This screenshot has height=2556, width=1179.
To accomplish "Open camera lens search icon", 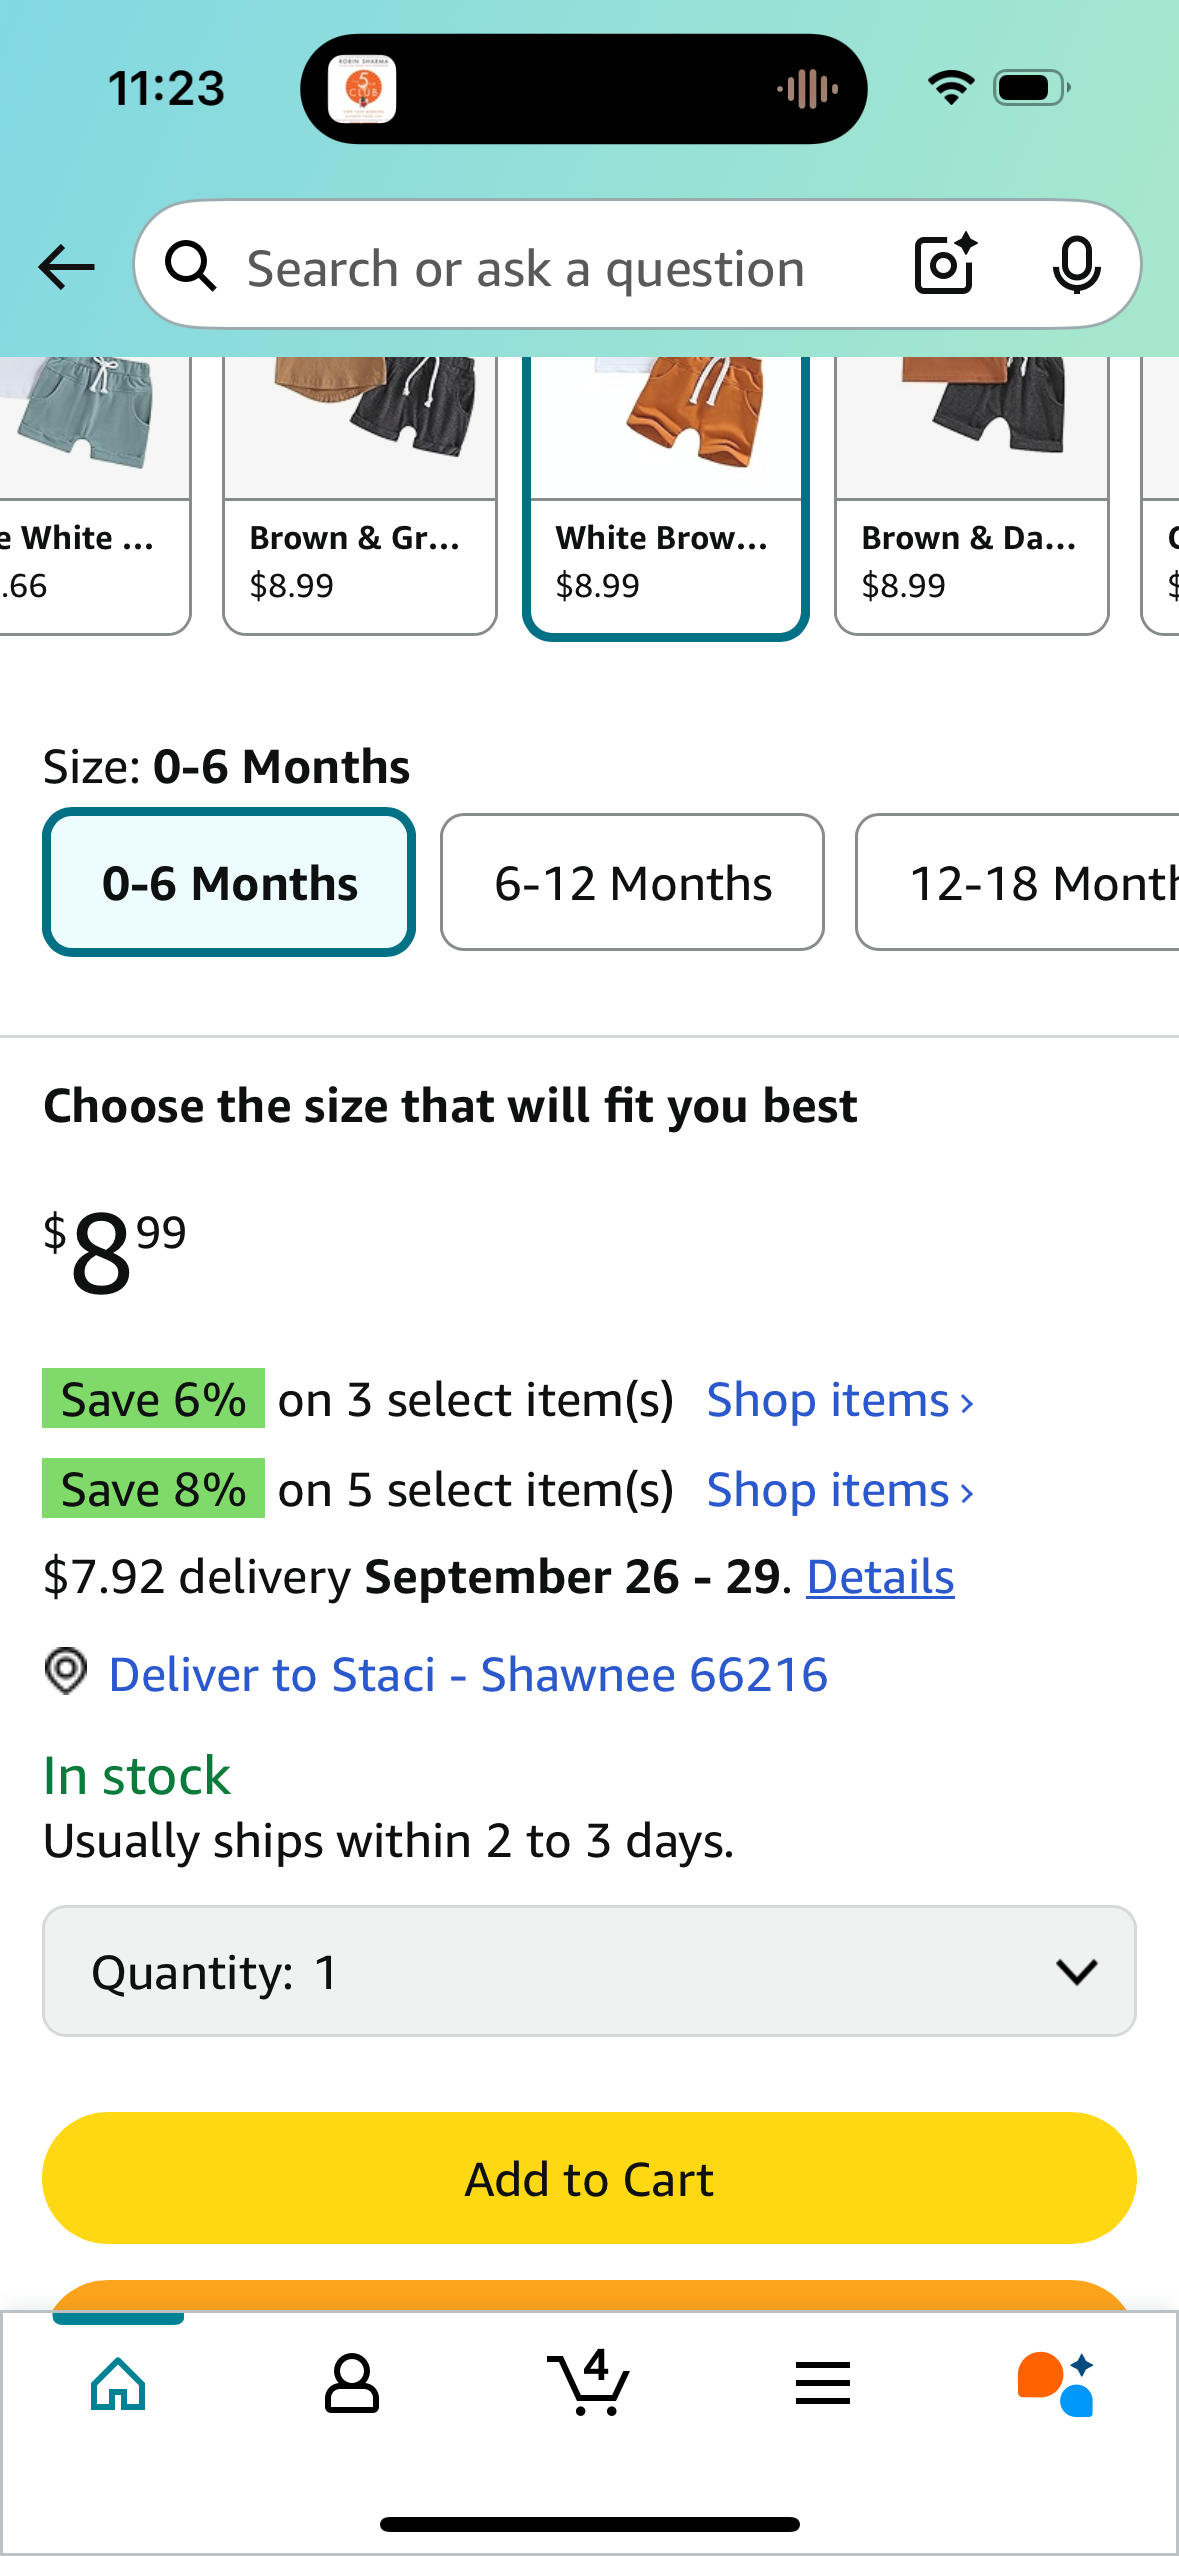I will coord(945,265).
